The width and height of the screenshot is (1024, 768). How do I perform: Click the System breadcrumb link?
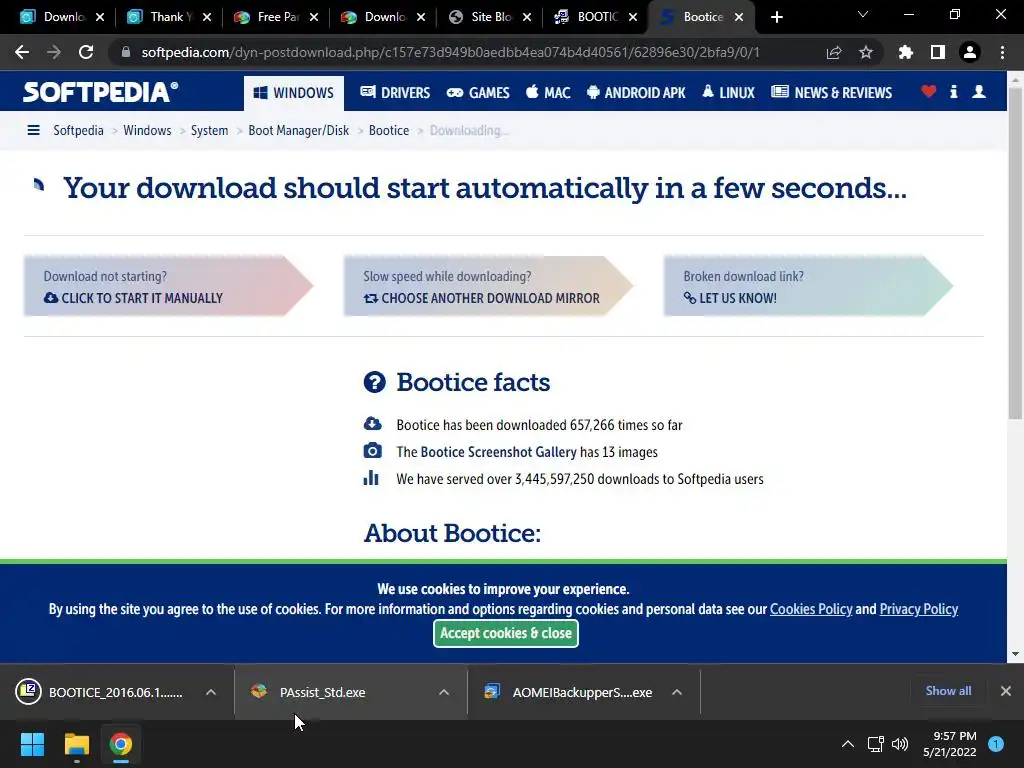(x=209, y=130)
